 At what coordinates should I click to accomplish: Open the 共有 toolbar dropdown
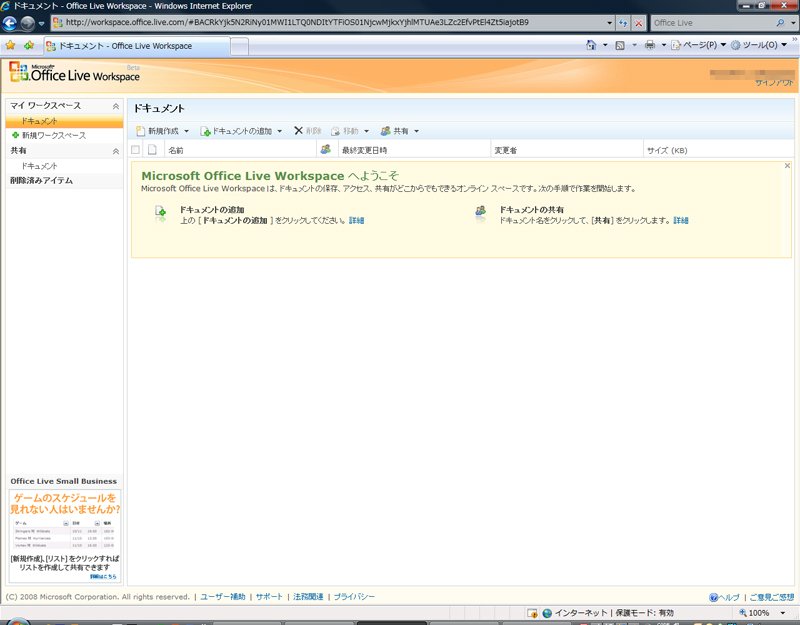(x=399, y=131)
